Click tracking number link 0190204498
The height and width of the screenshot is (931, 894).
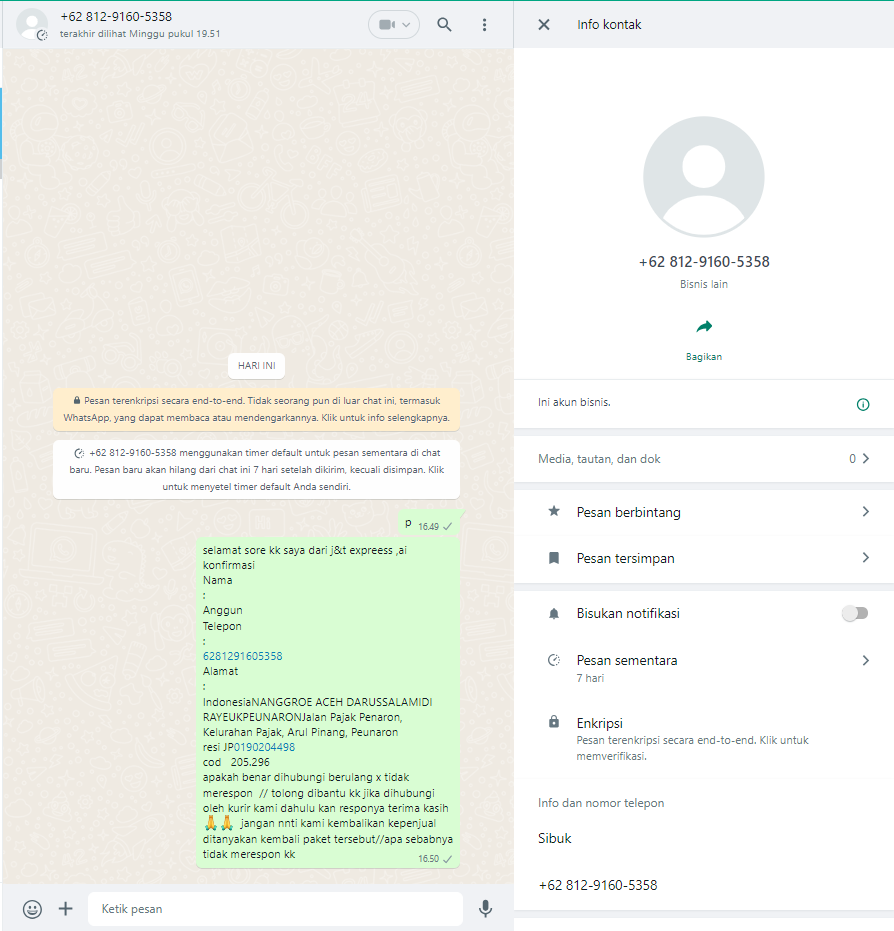point(264,747)
